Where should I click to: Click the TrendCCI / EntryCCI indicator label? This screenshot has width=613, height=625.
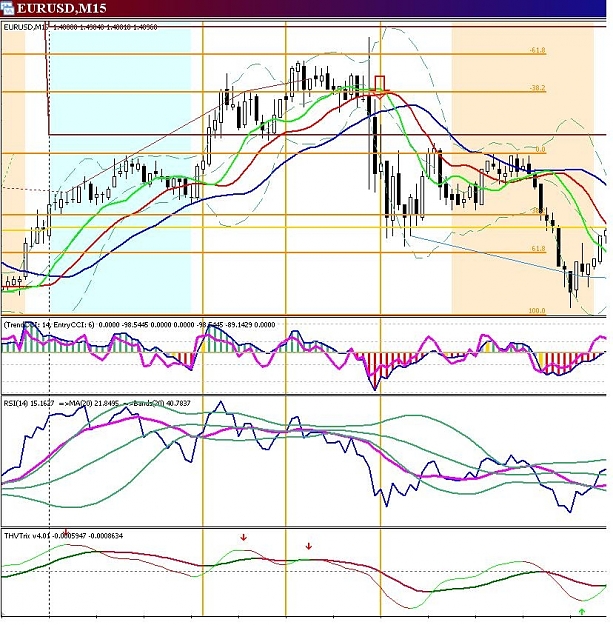(139, 325)
